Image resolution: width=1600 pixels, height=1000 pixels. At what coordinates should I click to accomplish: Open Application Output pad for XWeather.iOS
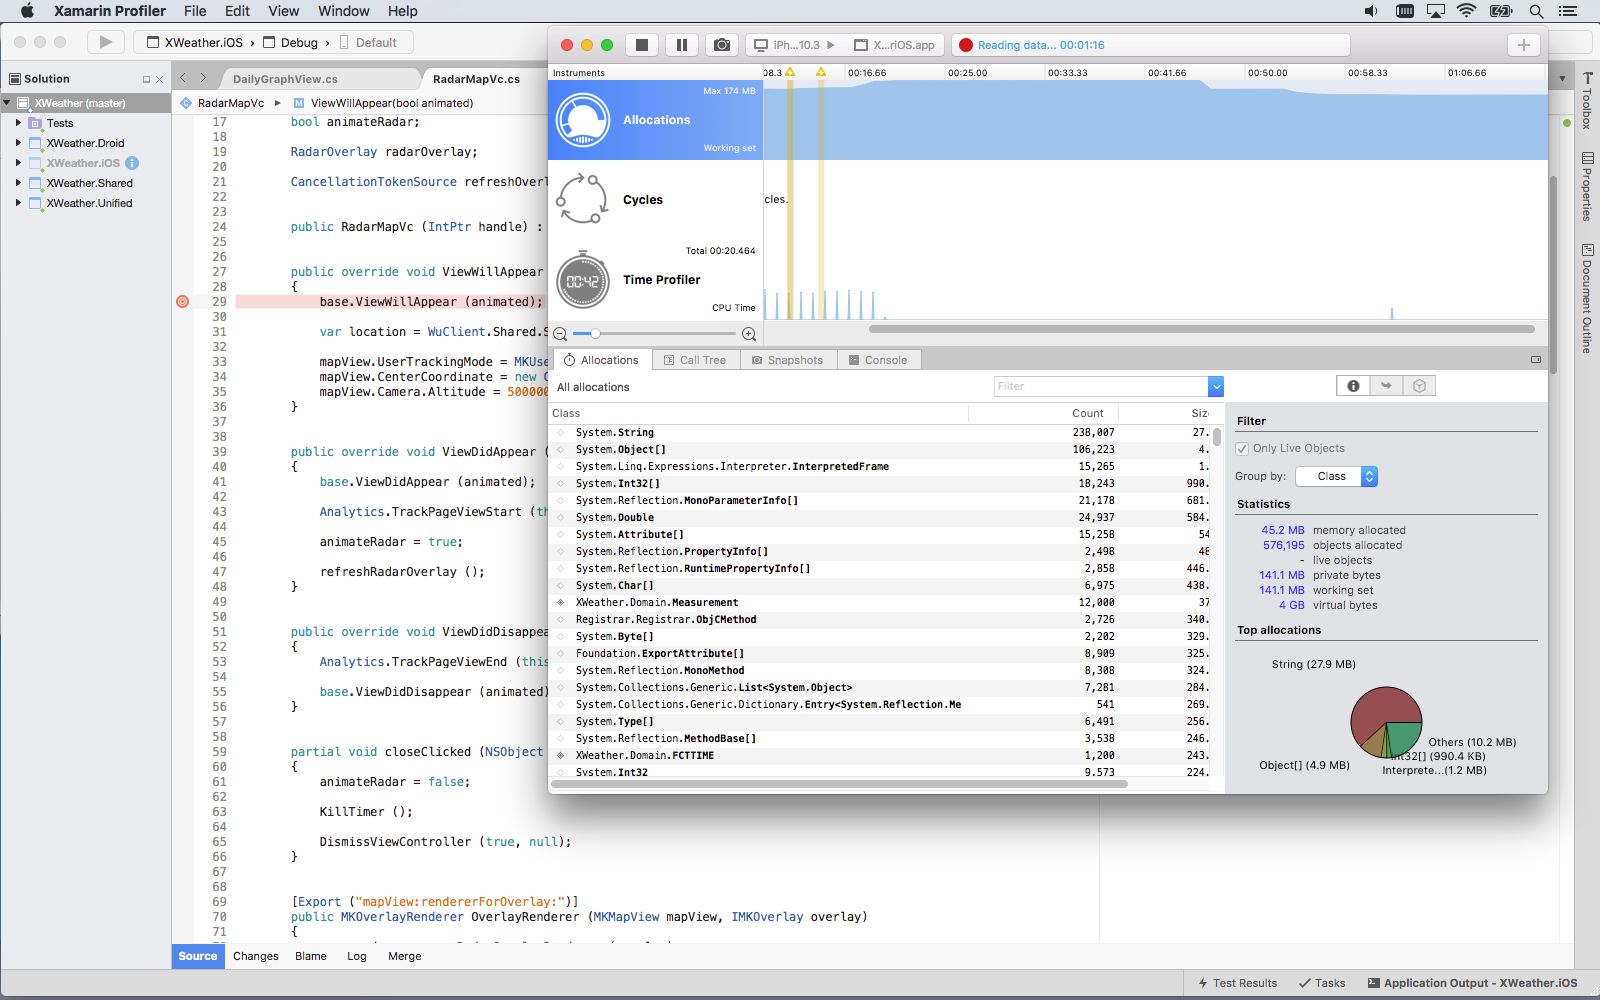[1472, 983]
